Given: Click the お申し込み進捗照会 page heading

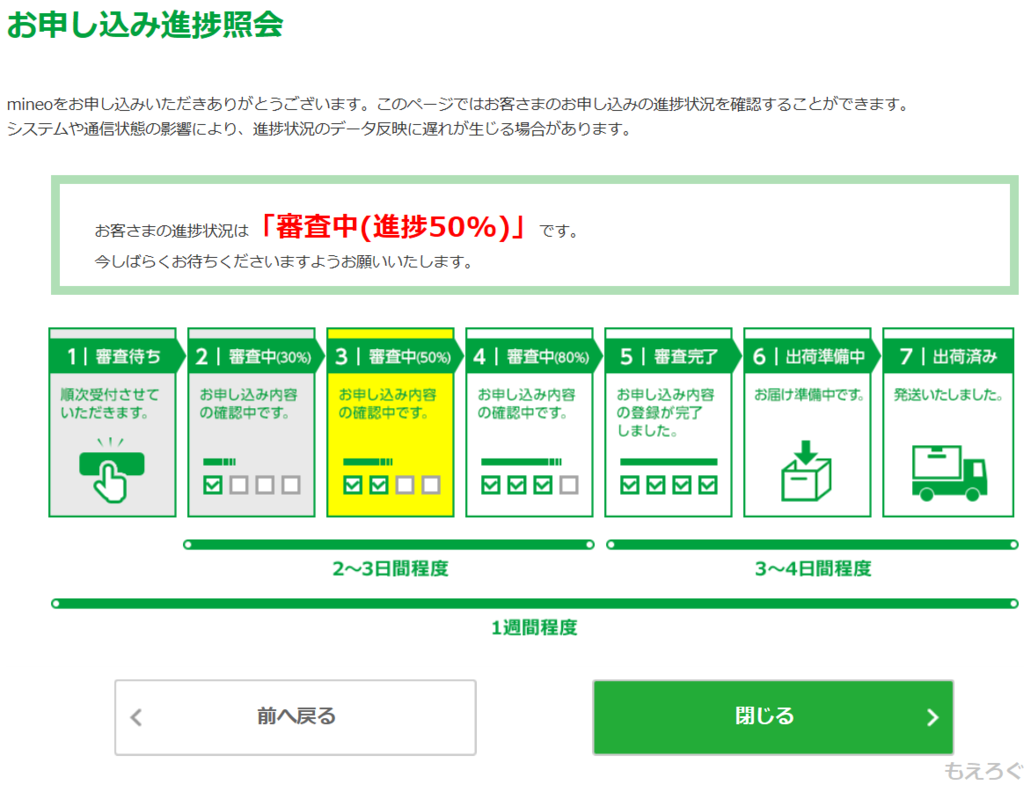Looking at the screenshot, I should coord(145,25).
